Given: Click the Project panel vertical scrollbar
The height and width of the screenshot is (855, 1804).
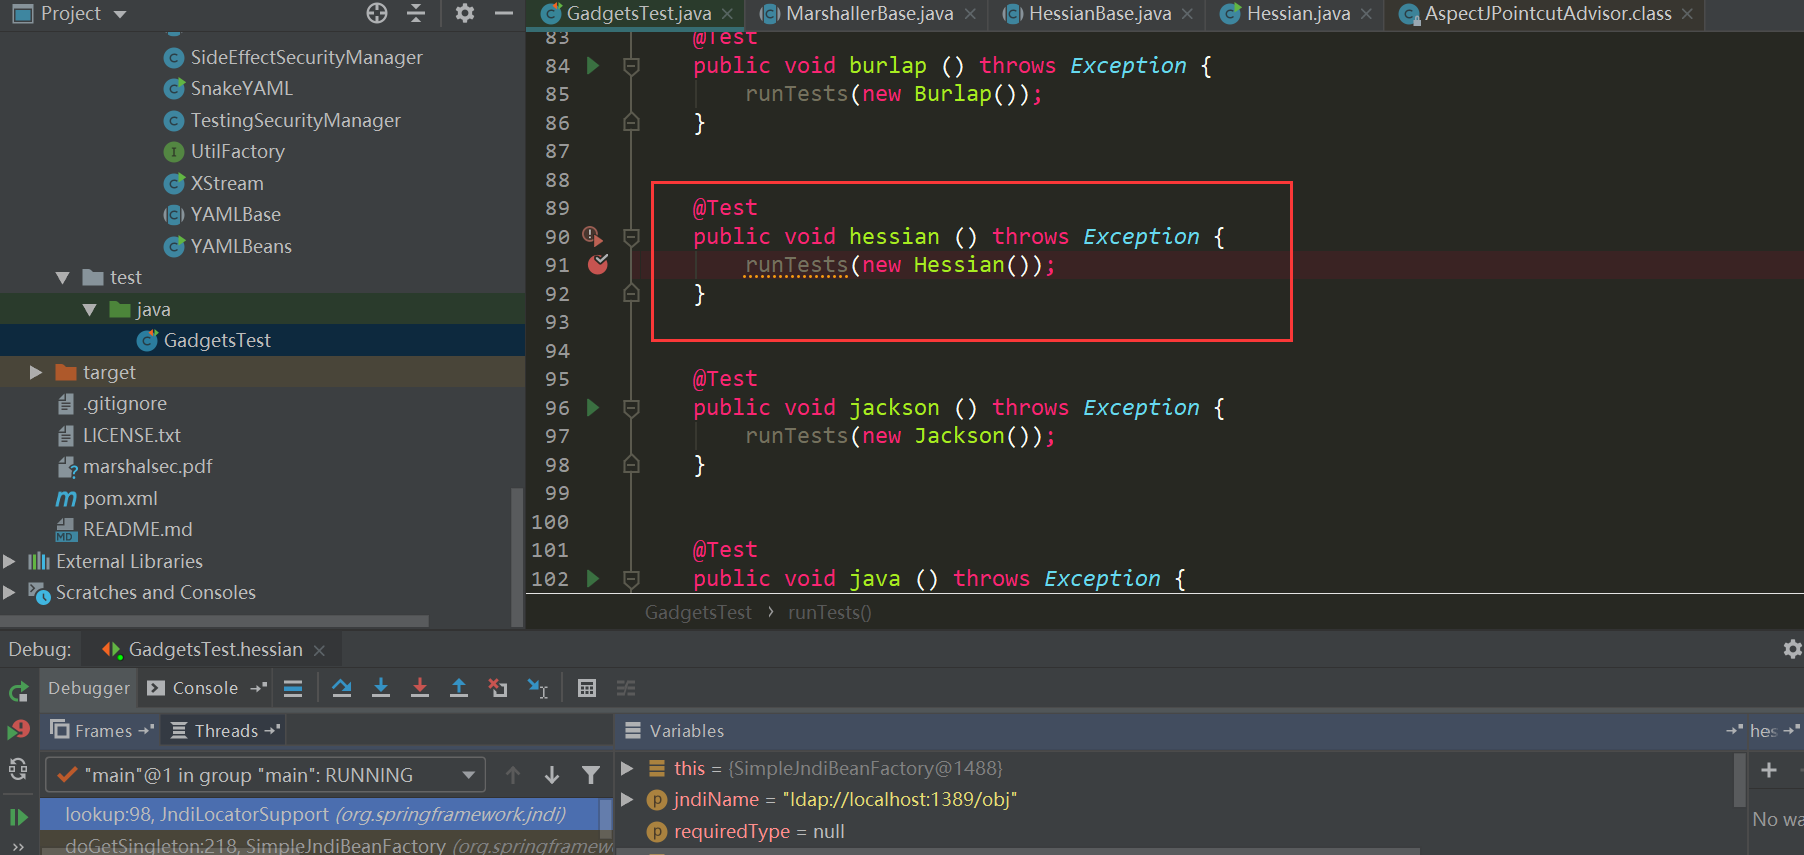Looking at the screenshot, I should (x=517, y=557).
